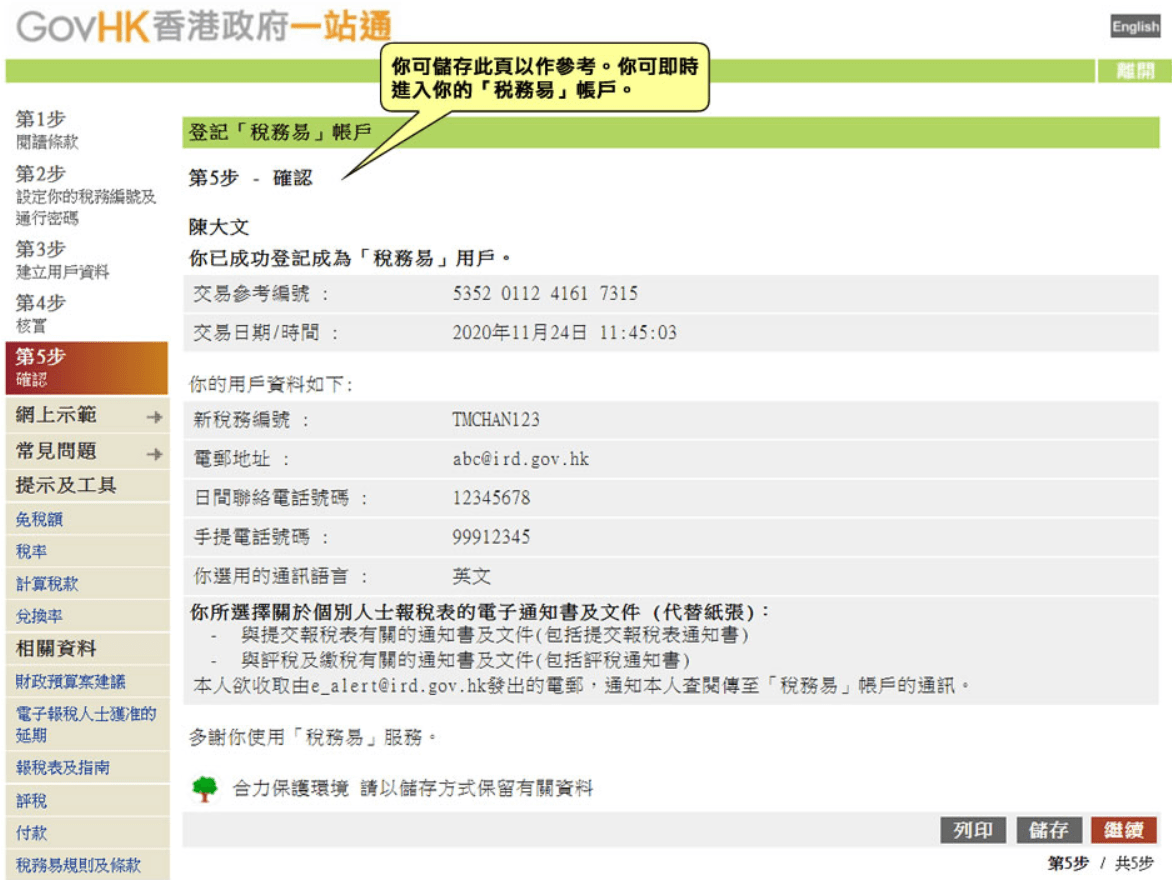The height and width of the screenshot is (880, 1172).
Task: Open the 報稅表及指南 link
Action: point(63,768)
